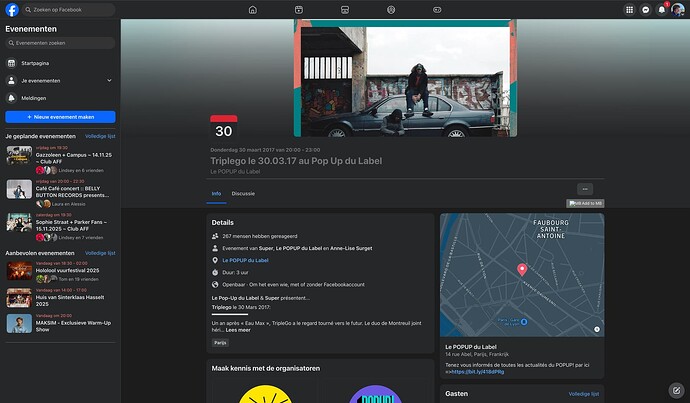This screenshot has width=690, height=403.
Task: Click the Evenementen zoeken search field
Action: click(x=60, y=45)
